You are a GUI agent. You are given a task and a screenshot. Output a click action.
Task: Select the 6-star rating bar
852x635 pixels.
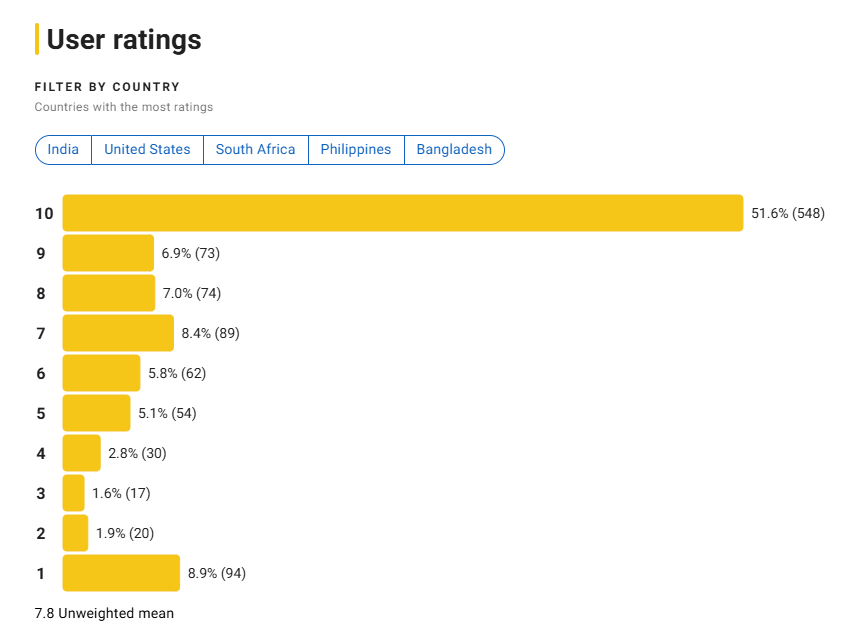(x=101, y=373)
